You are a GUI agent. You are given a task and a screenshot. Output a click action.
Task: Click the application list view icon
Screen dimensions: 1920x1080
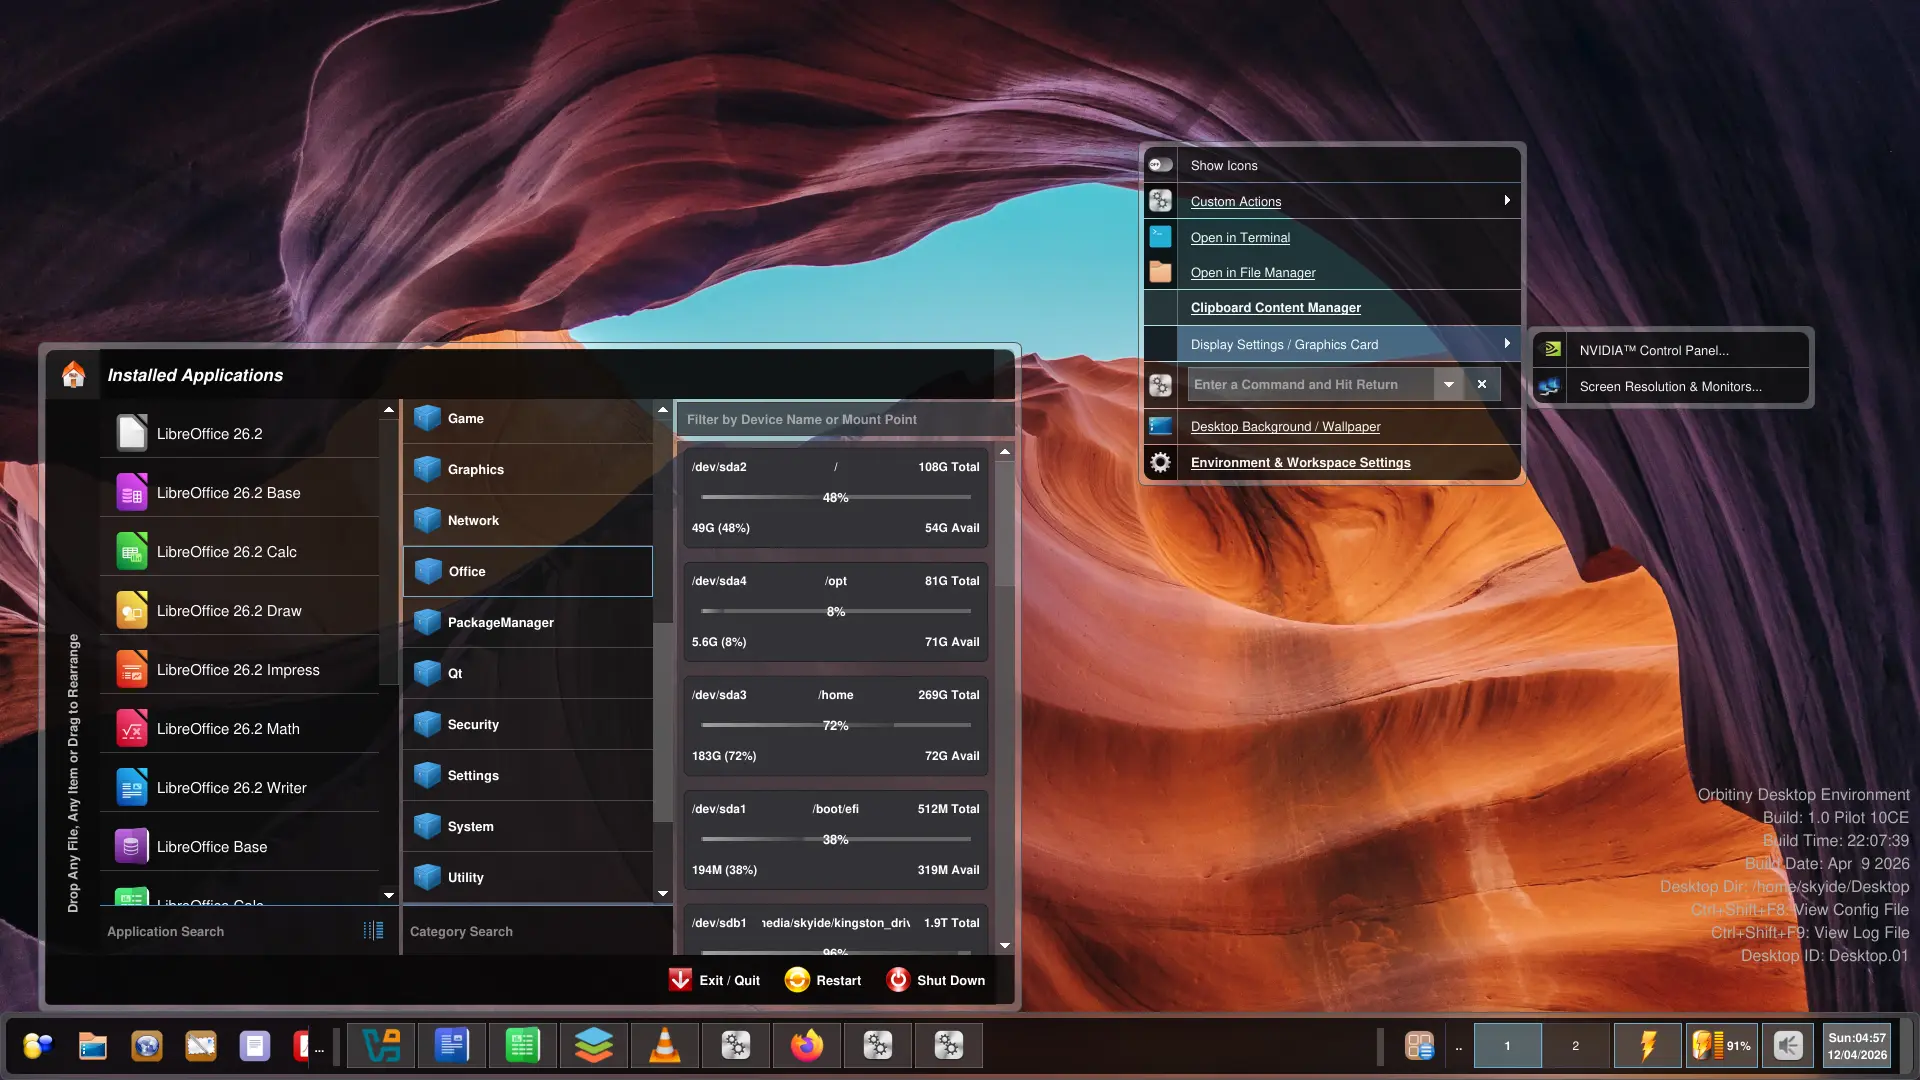(373, 931)
